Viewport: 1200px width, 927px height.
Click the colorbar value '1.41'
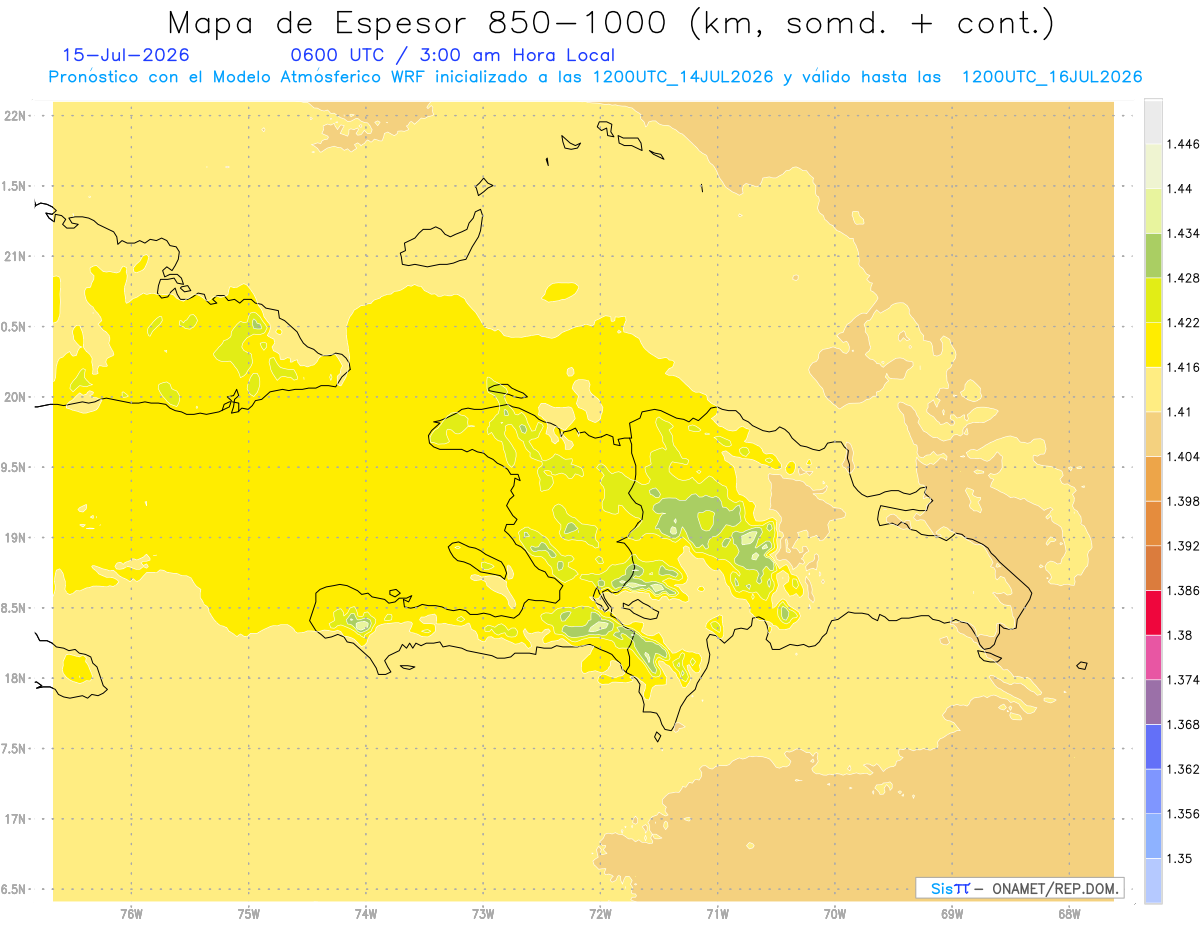pyautogui.click(x=1179, y=412)
